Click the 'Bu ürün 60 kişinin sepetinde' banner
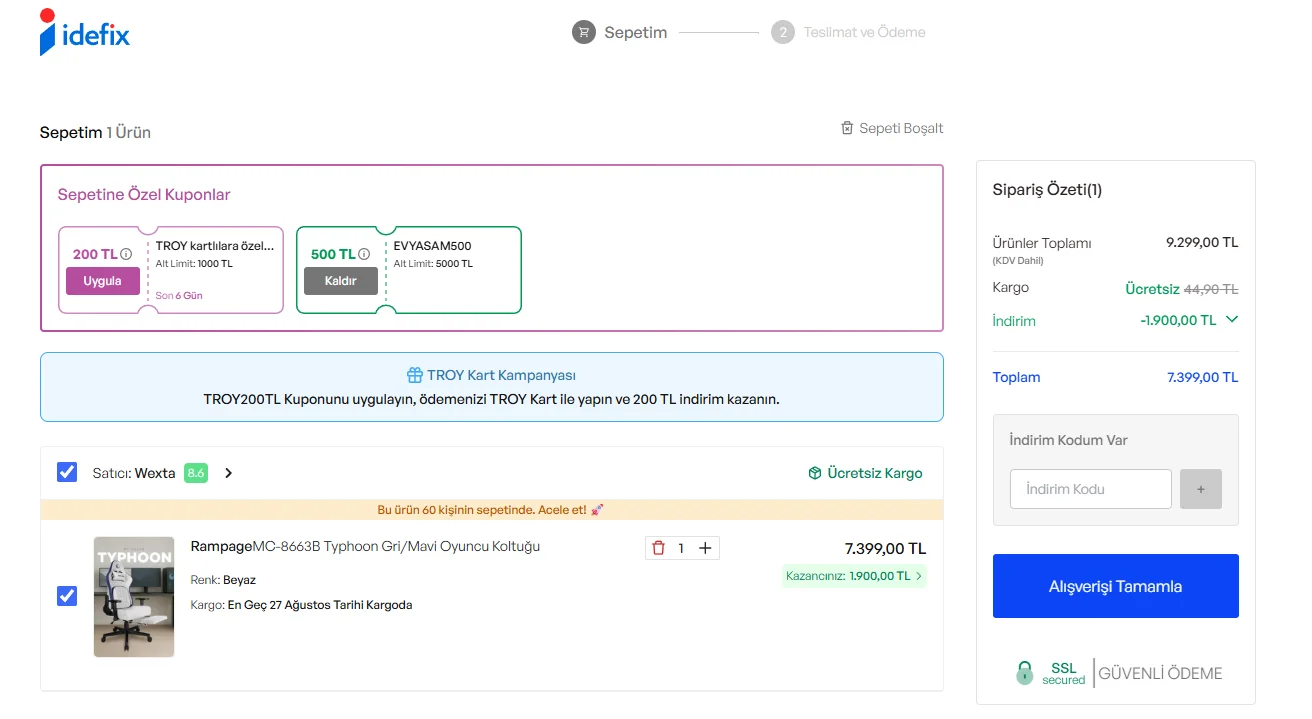This screenshot has height=719, width=1312. pyautogui.click(x=491, y=510)
